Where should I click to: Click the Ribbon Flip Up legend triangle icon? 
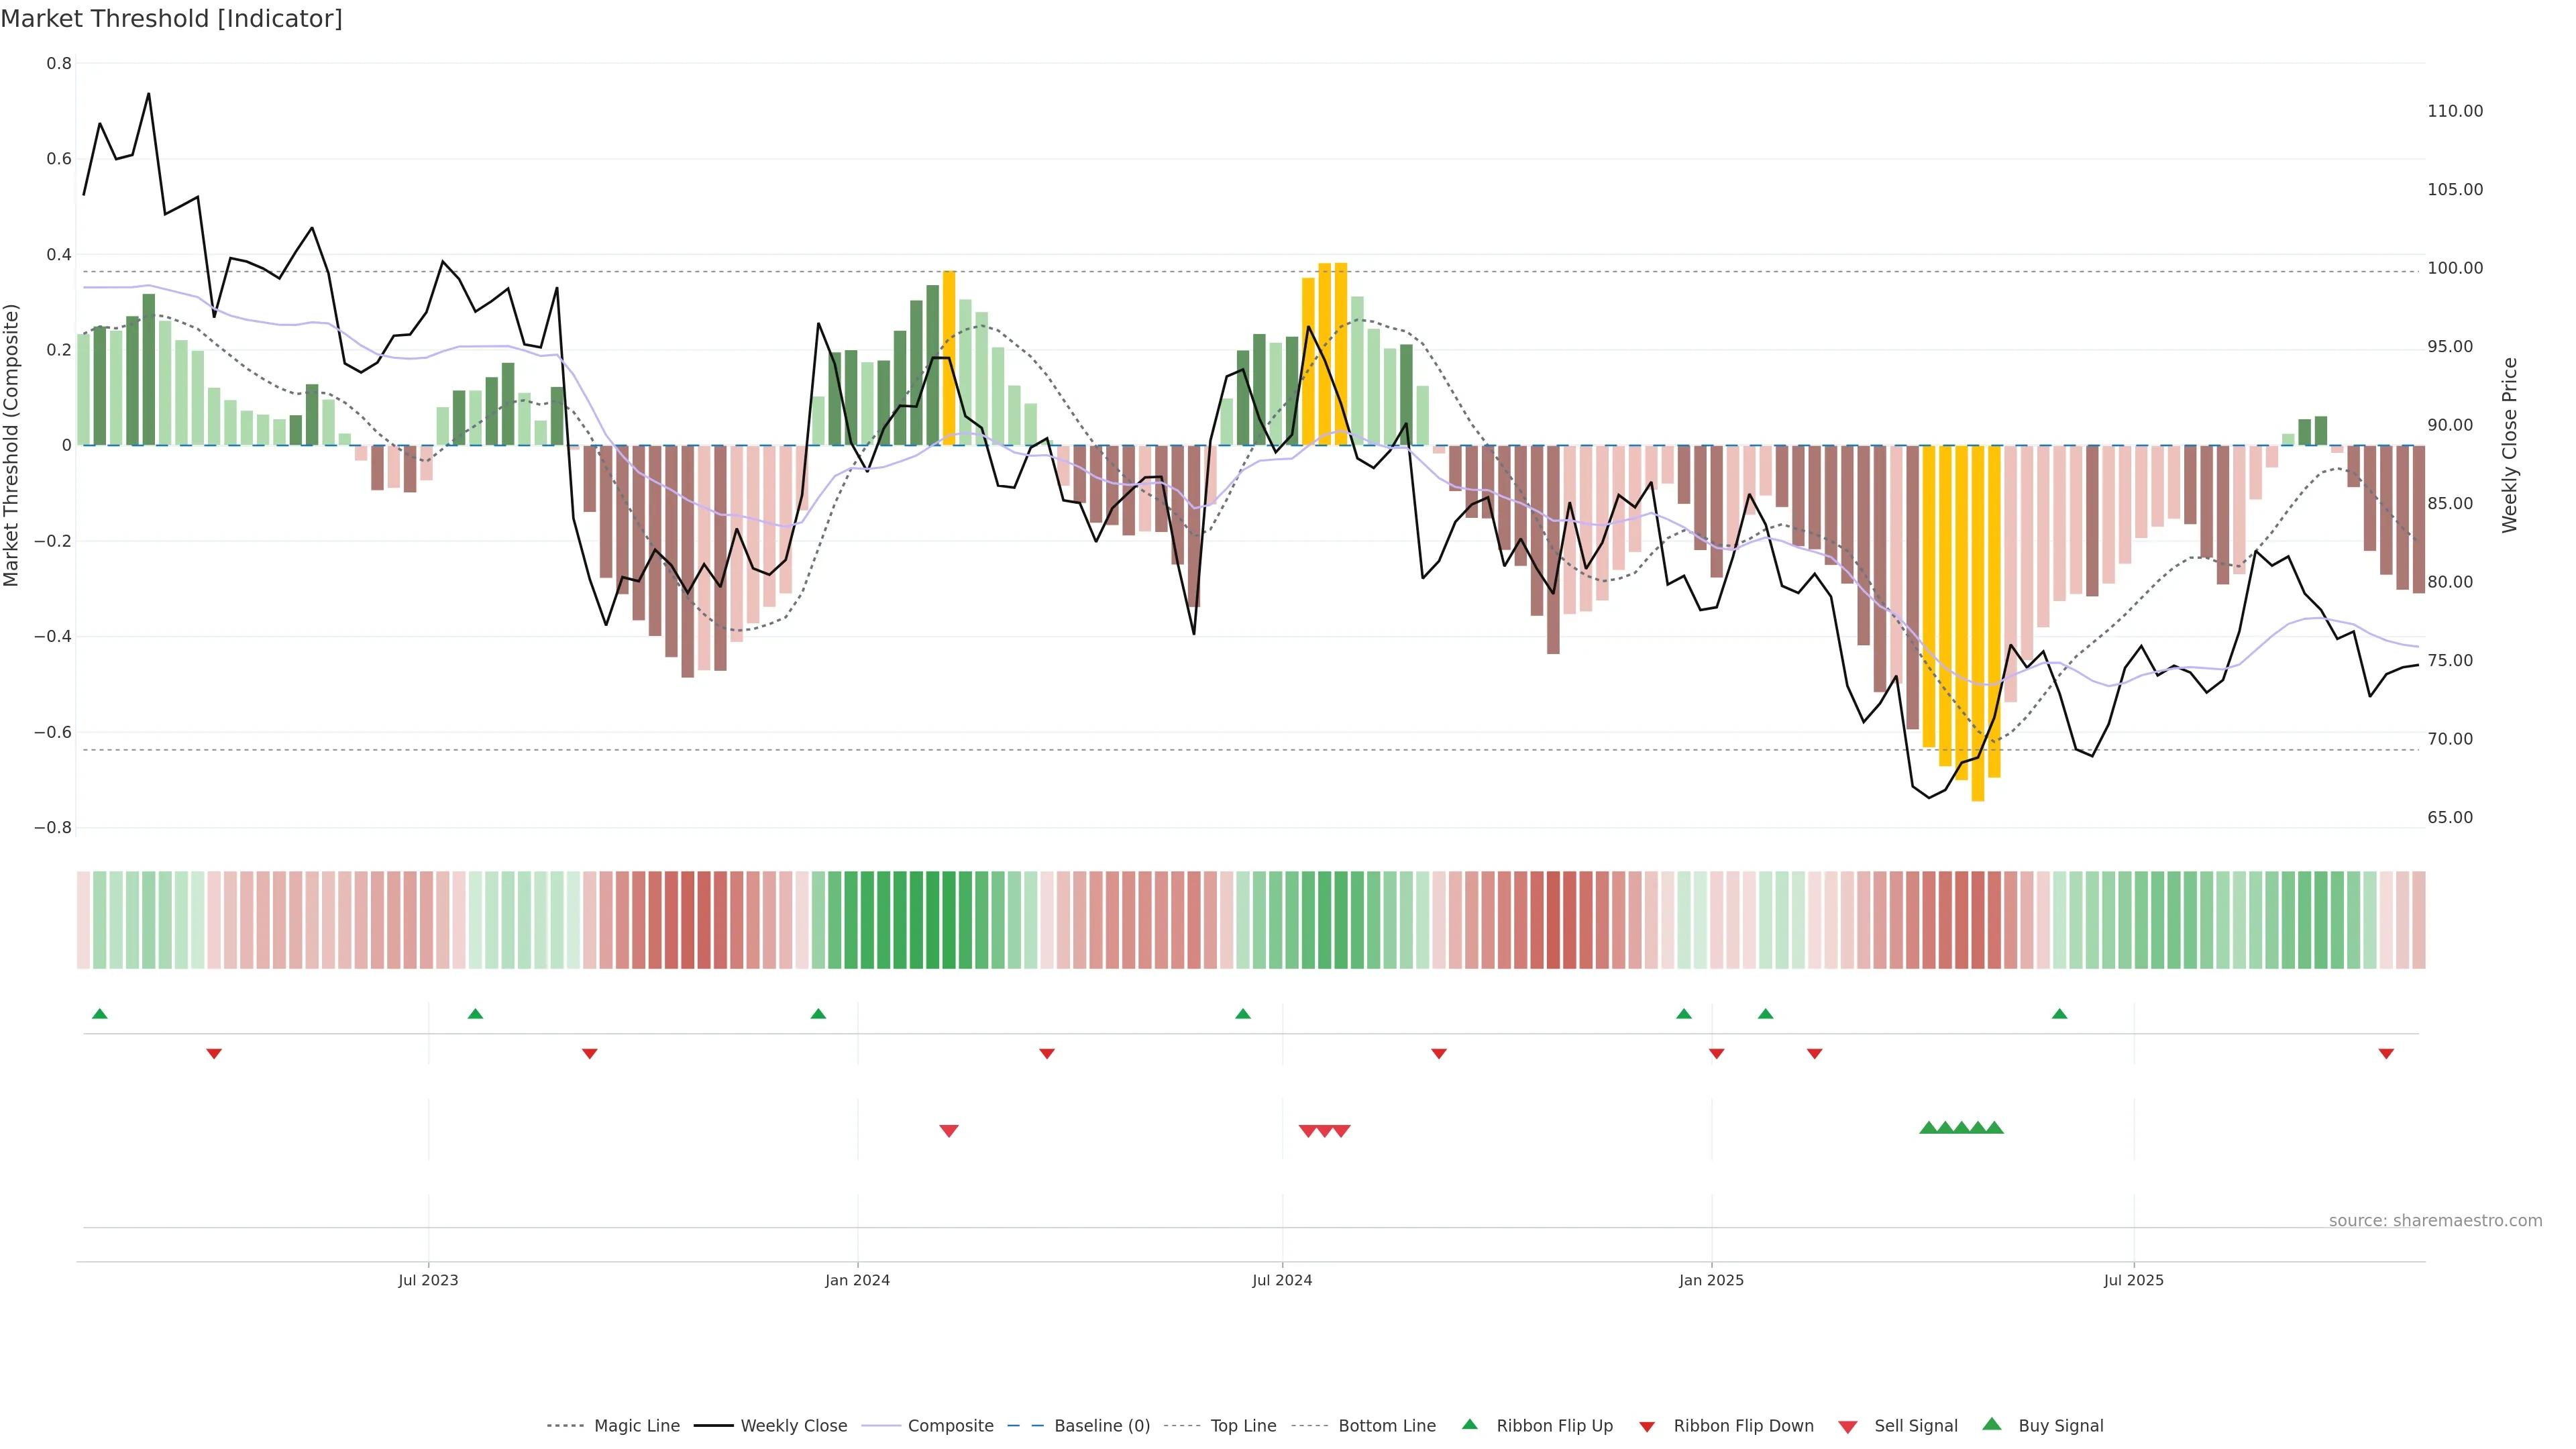click(x=1469, y=1424)
